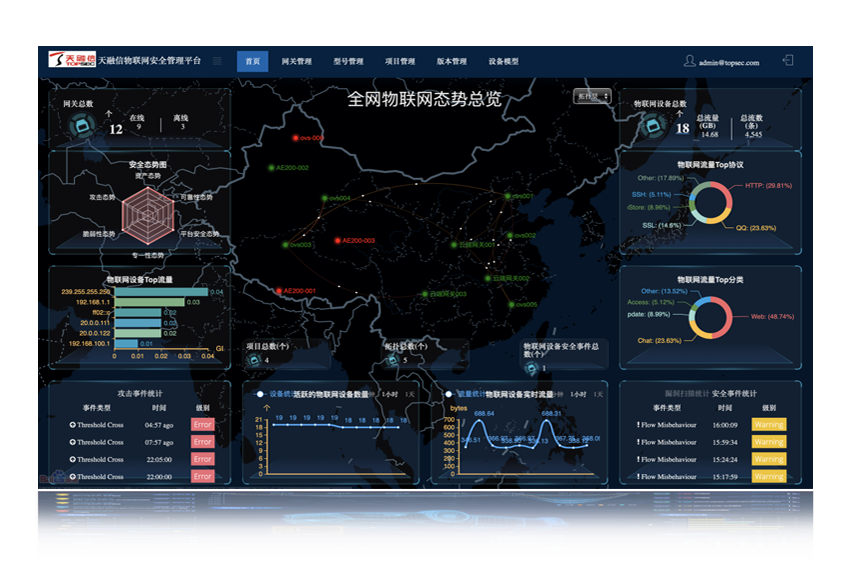850x567 pixels.
Task: Click the TOPSEC logo in the header
Action: coord(72,59)
